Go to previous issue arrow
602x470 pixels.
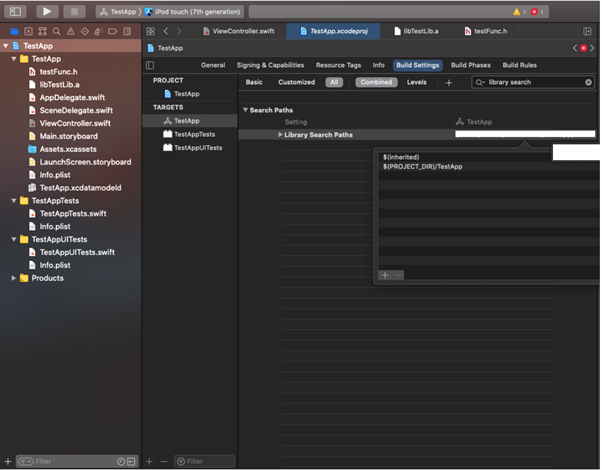pos(575,48)
